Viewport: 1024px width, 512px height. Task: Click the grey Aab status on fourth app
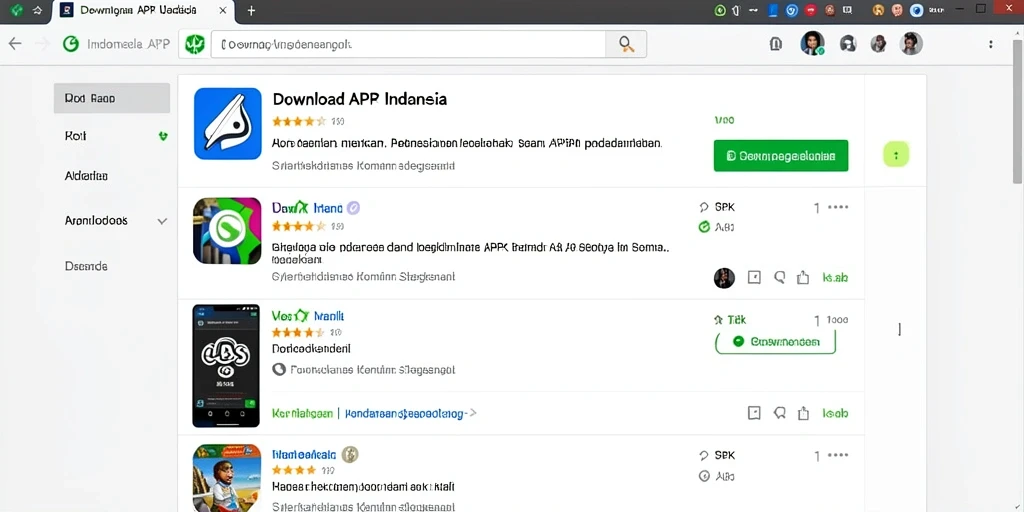coord(716,476)
